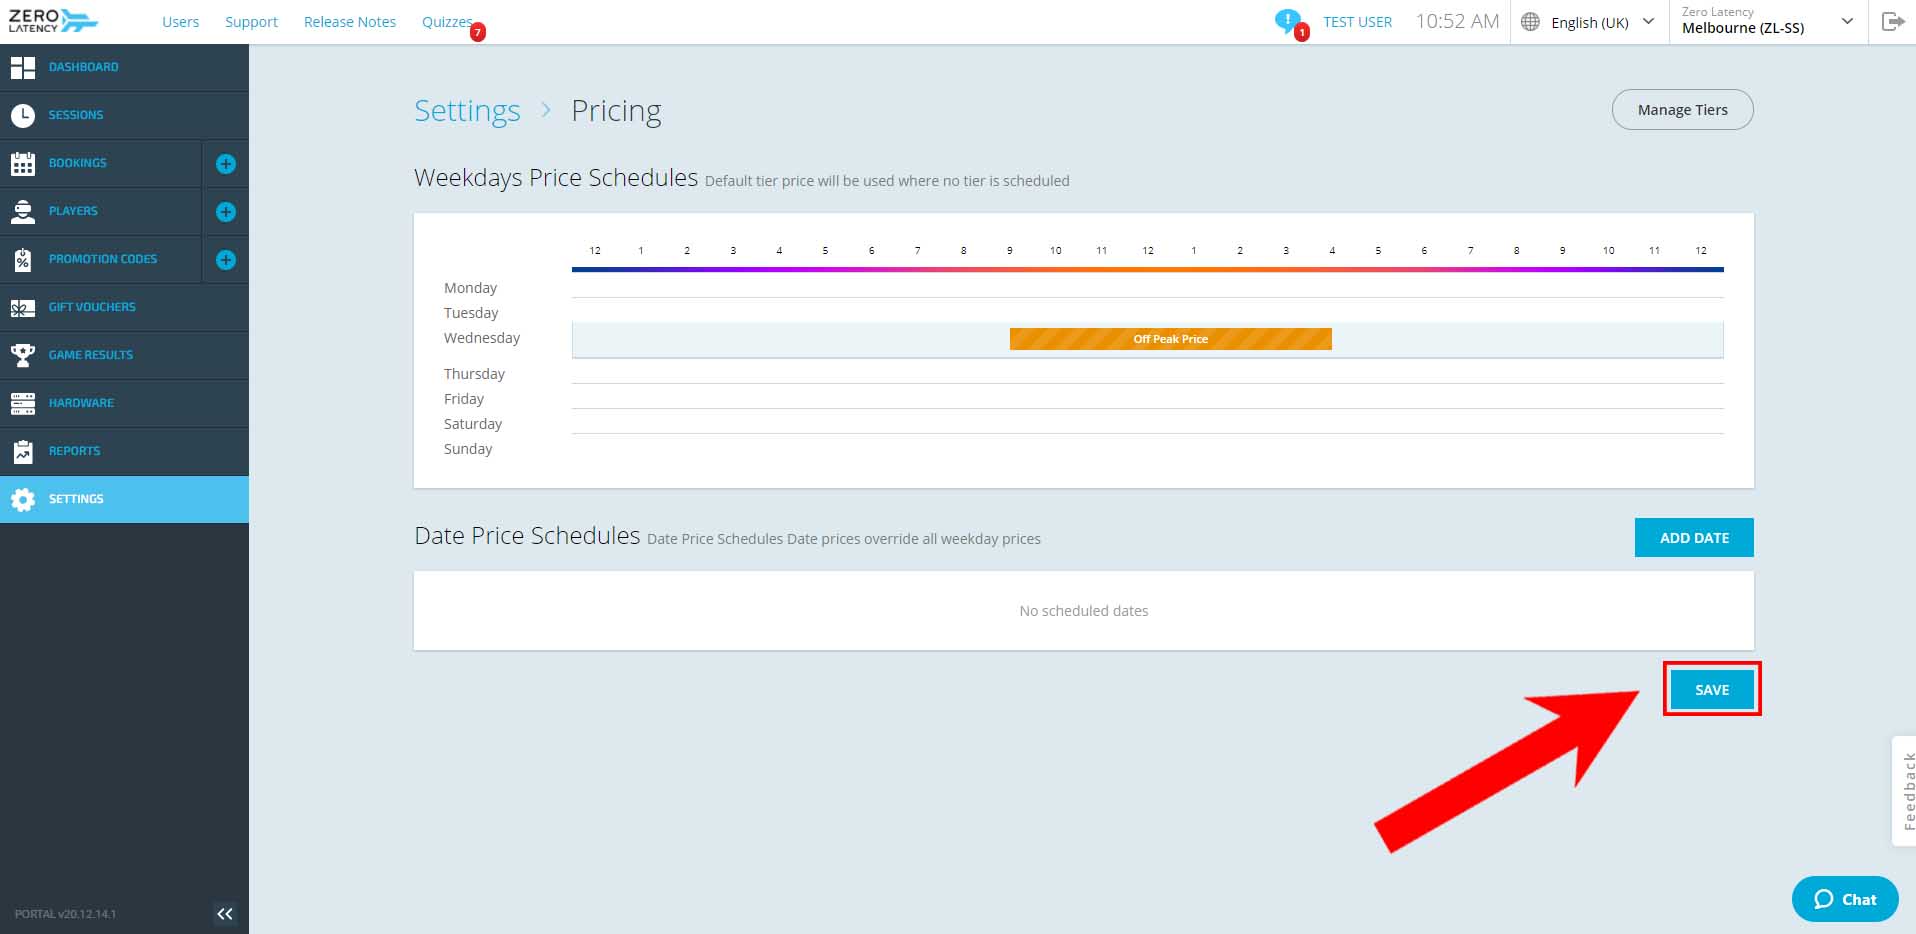The width and height of the screenshot is (1916, 934).
Task: Go back via Settings breadcrumb link
Action: tap(467, 110)
